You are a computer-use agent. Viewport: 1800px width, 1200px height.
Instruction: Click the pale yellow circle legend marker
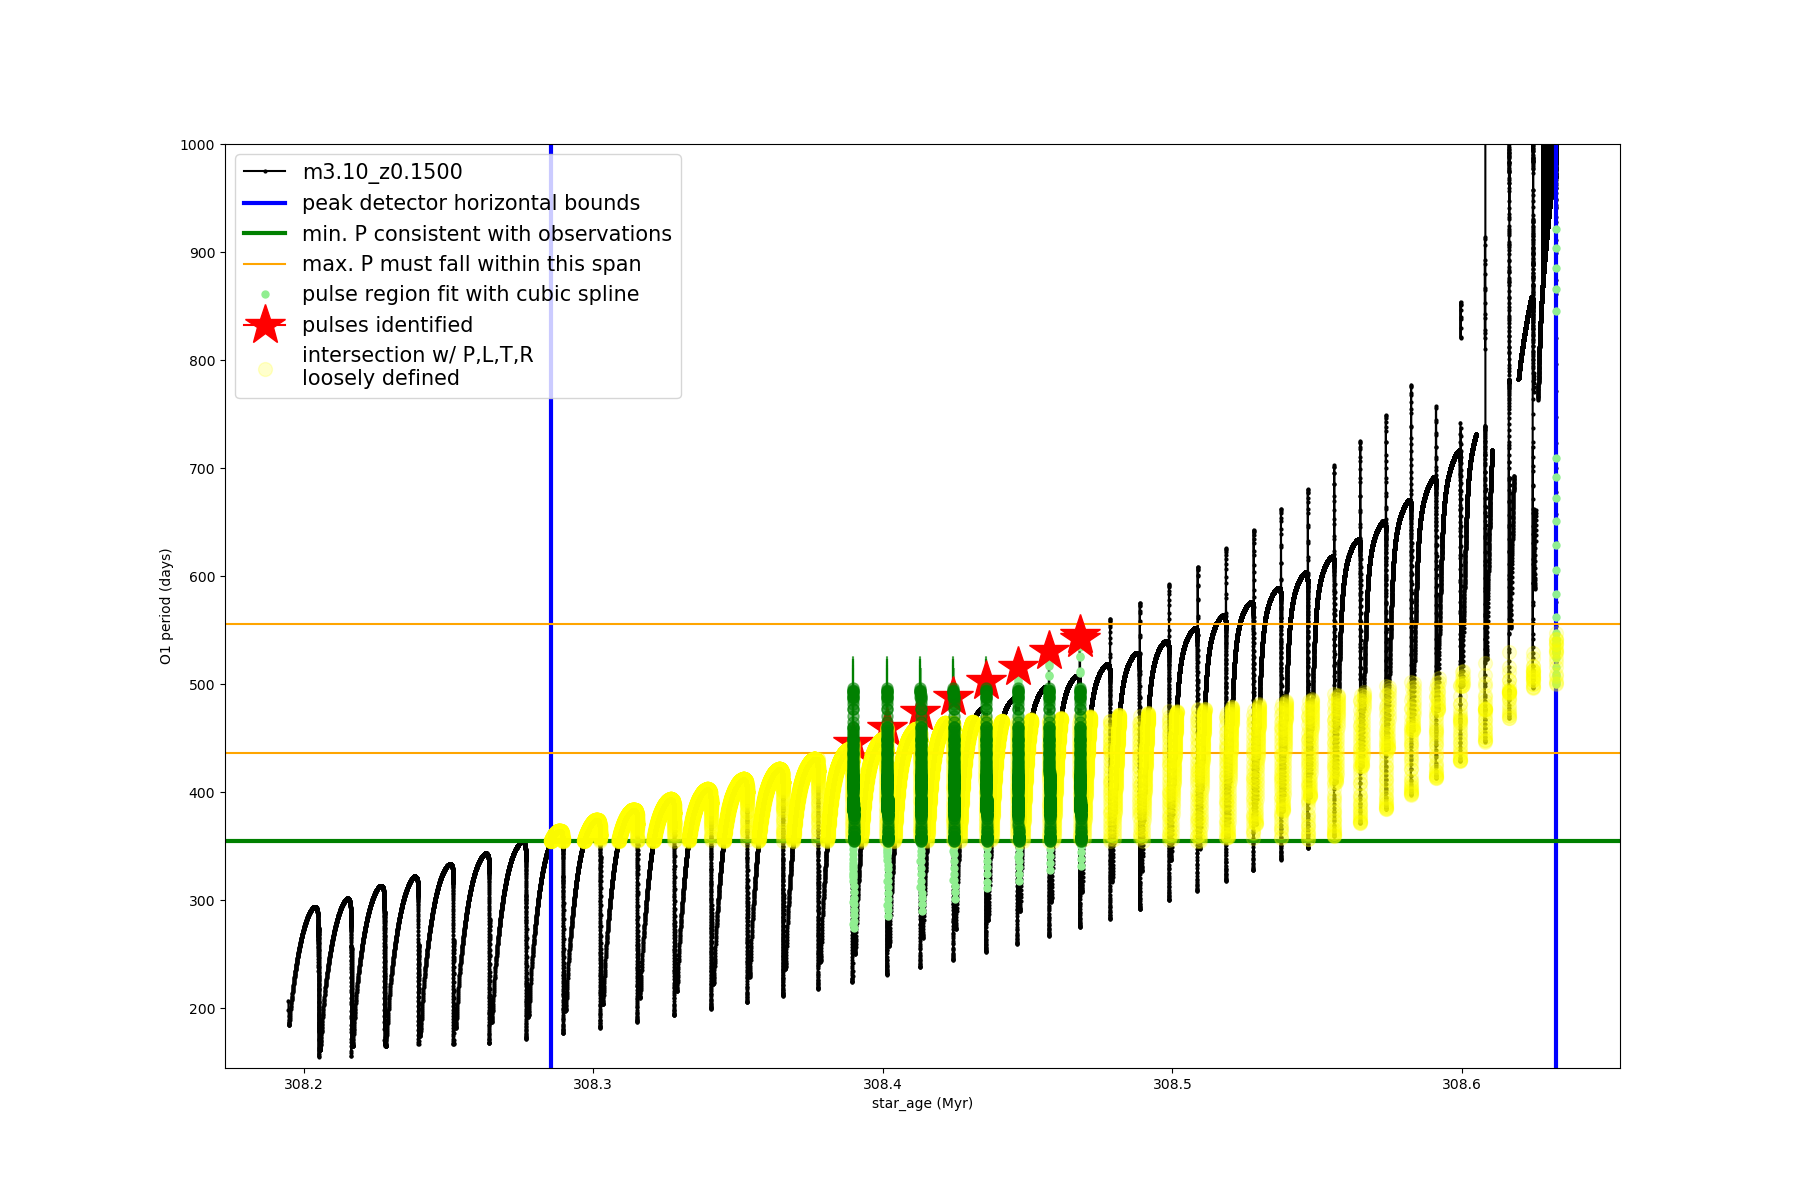pyautogui.click(x=265, y=369)
